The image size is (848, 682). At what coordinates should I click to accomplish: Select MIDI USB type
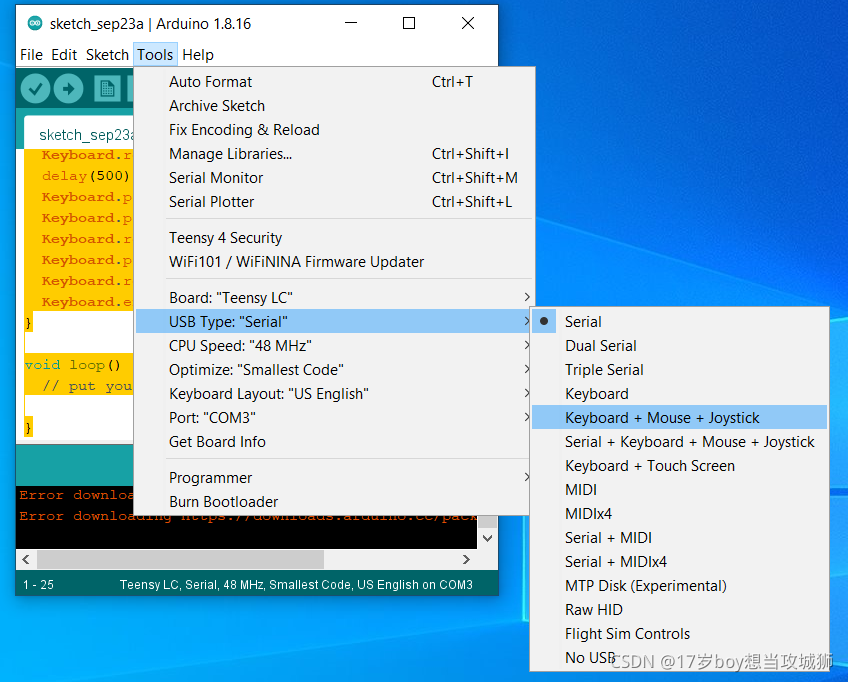coord(679,489)
